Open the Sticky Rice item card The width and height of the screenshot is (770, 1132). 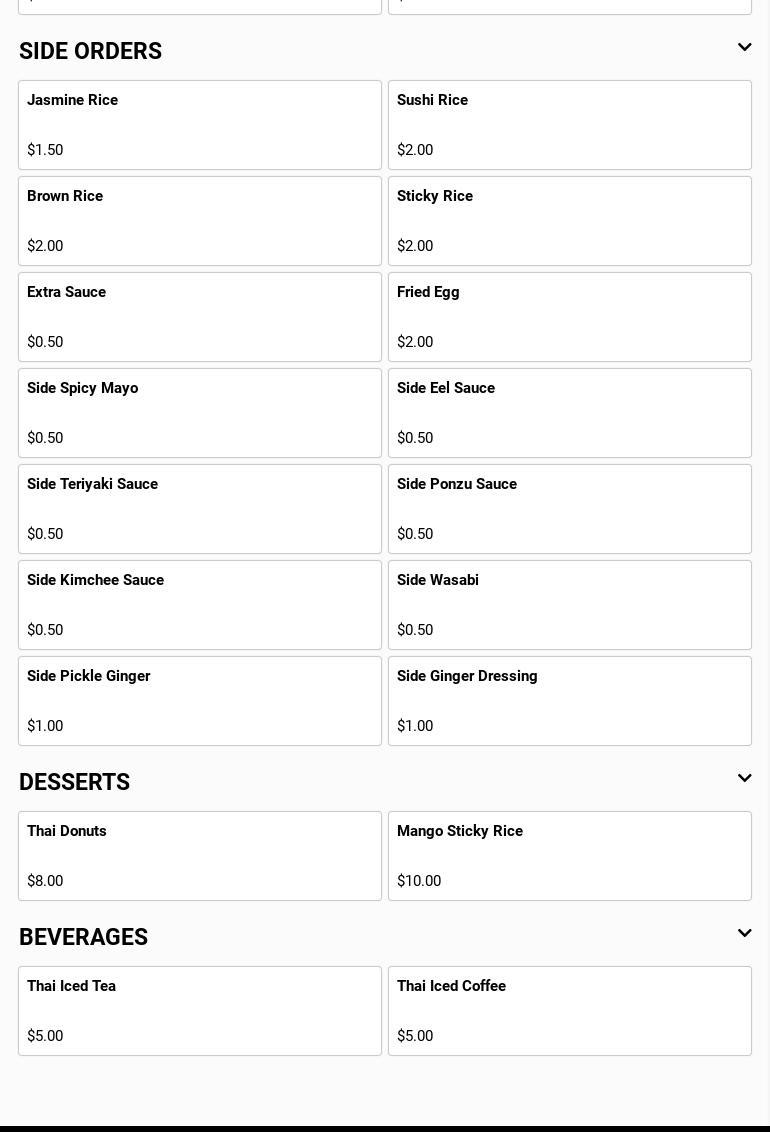pos(570,221)
